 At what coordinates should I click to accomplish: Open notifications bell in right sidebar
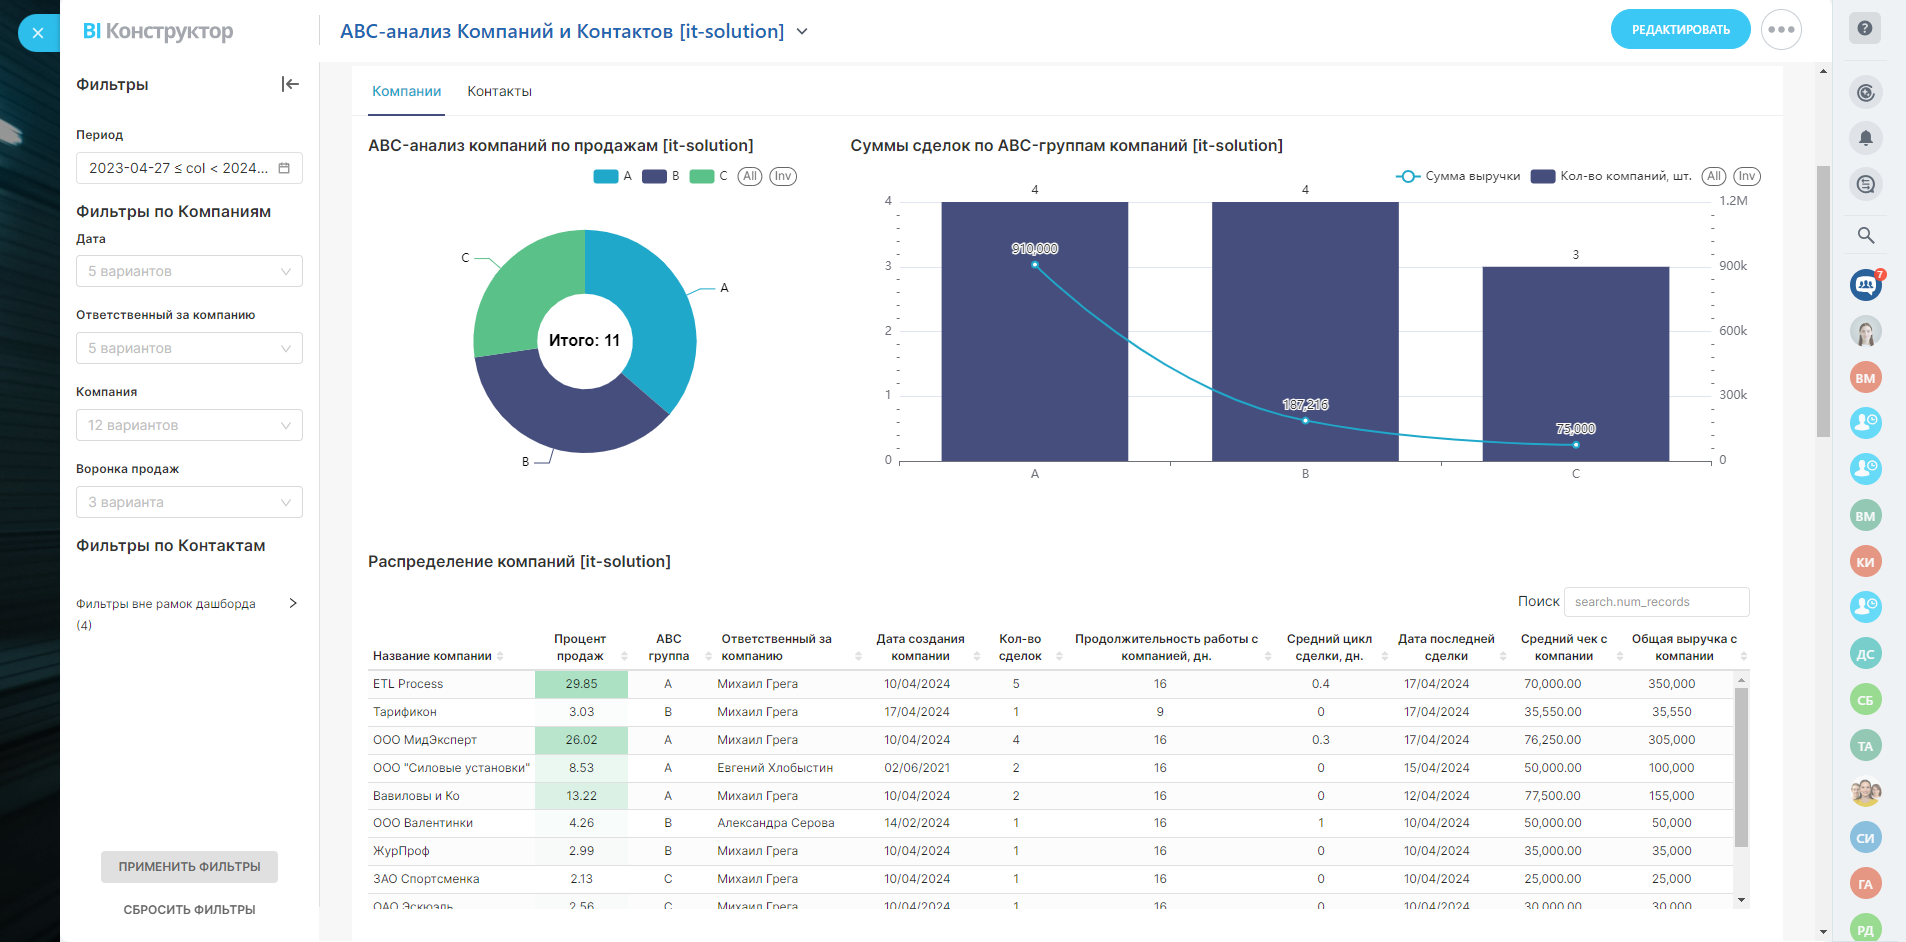pyautogui.click(x=1865, y=138)
